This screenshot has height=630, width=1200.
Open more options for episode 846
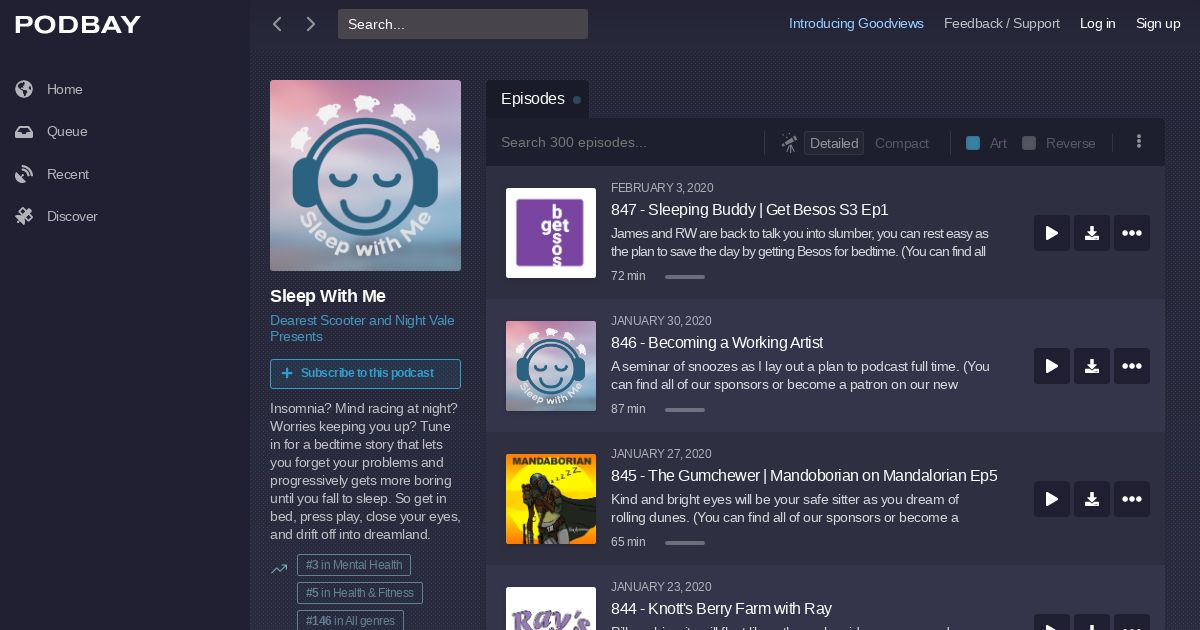[1132, 366]
